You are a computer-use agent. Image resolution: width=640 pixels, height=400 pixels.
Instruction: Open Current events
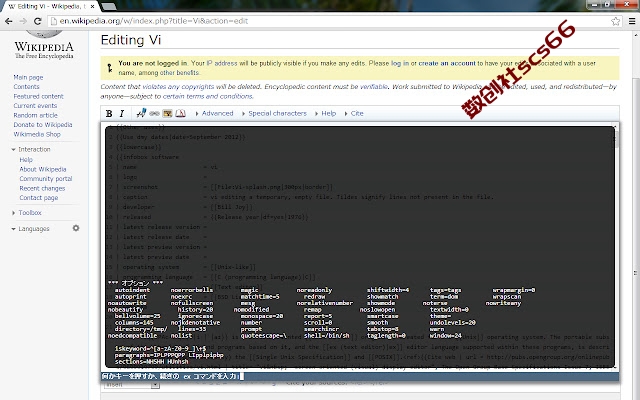tap(35, 106)
